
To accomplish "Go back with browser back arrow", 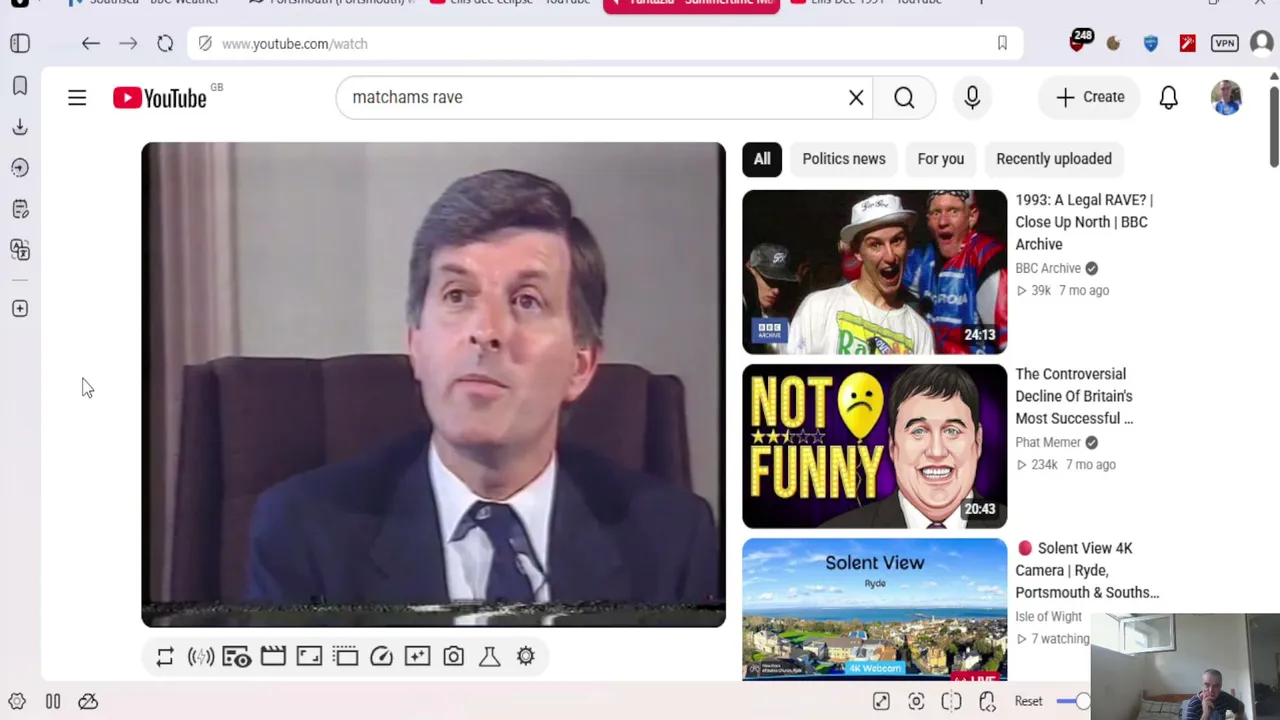I will pyautogui.click(x=91, y=43).
